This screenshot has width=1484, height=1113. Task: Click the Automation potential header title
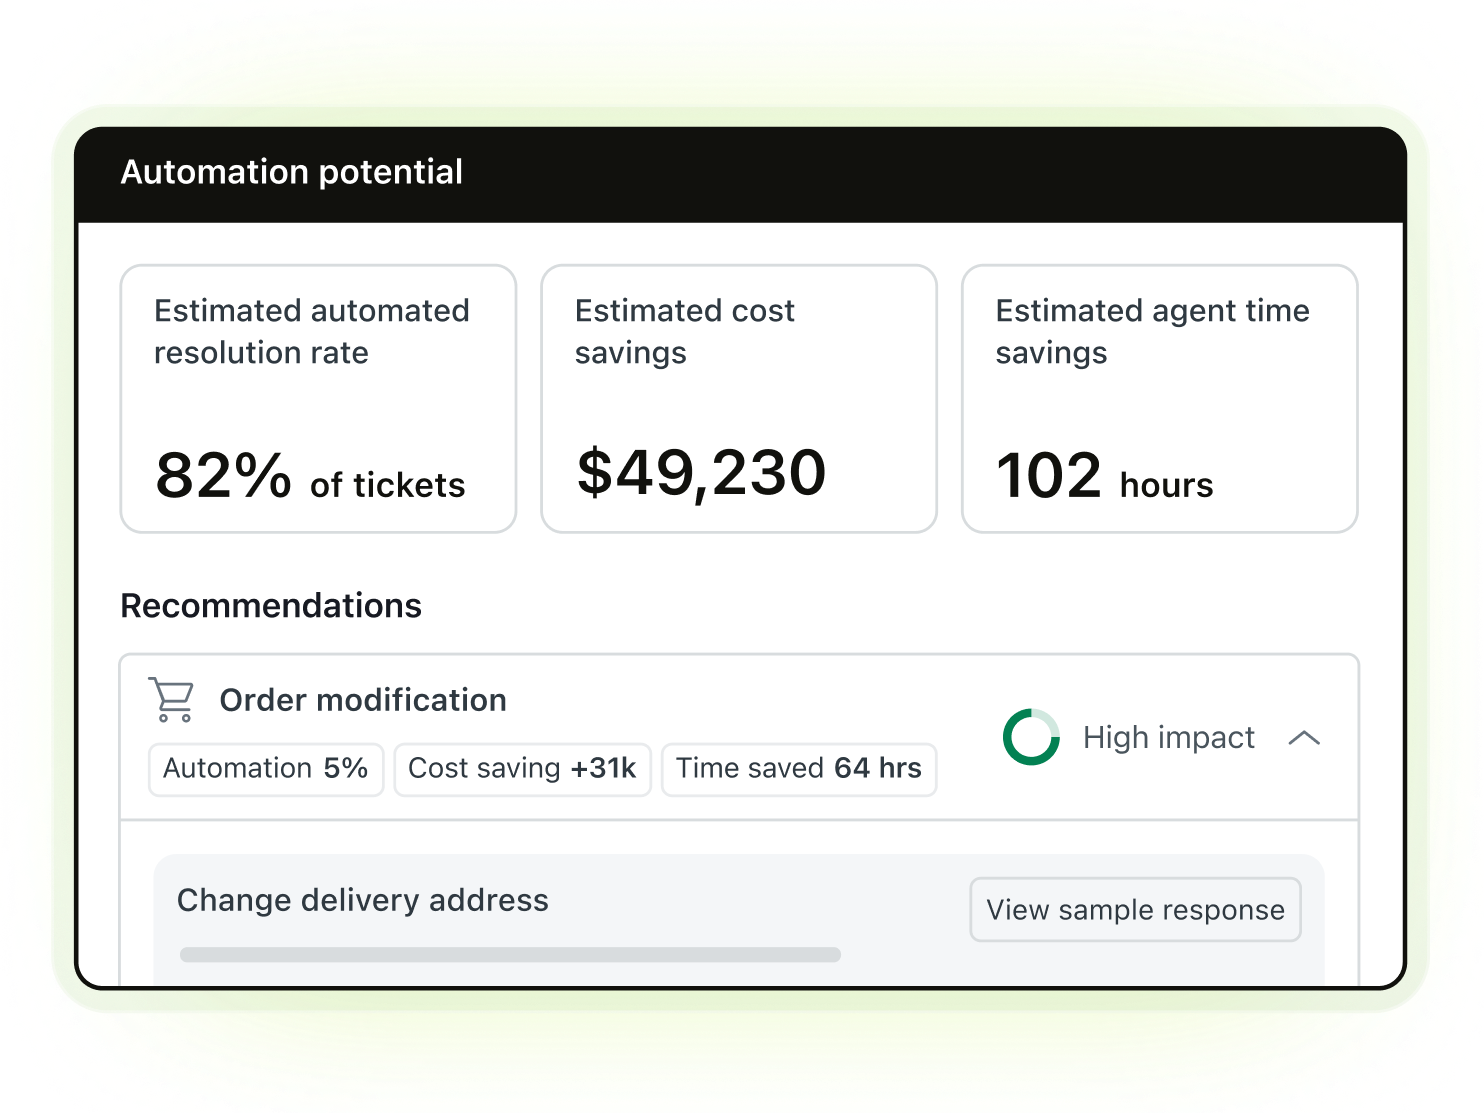click(x=292, y=172)
